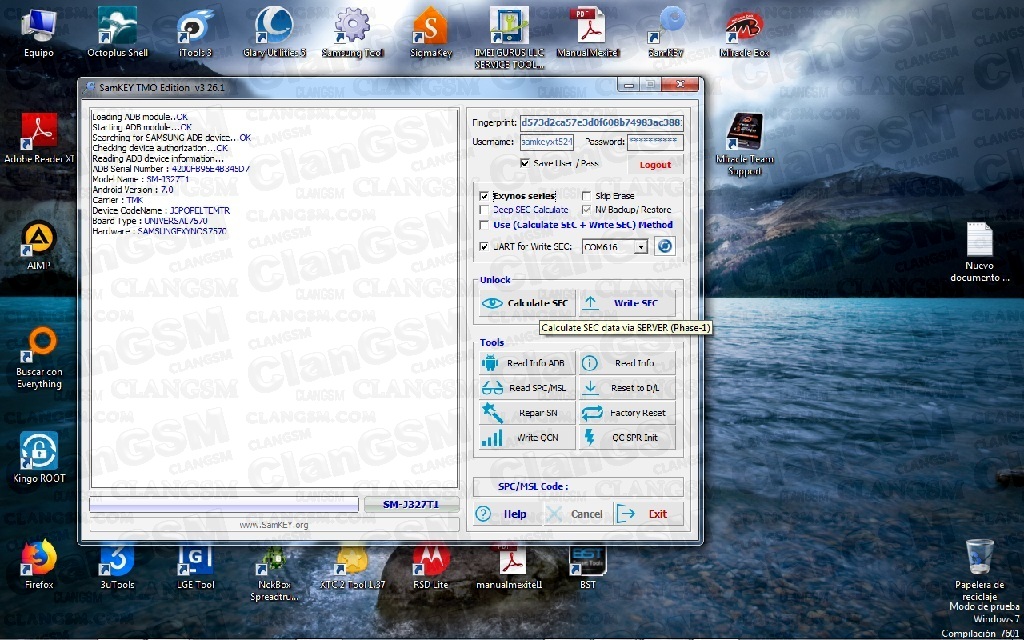Viewport: 1024px width, 640px height.
Task: Launch SamKEY desktop shortcut
Action: (x=666, y=33)
